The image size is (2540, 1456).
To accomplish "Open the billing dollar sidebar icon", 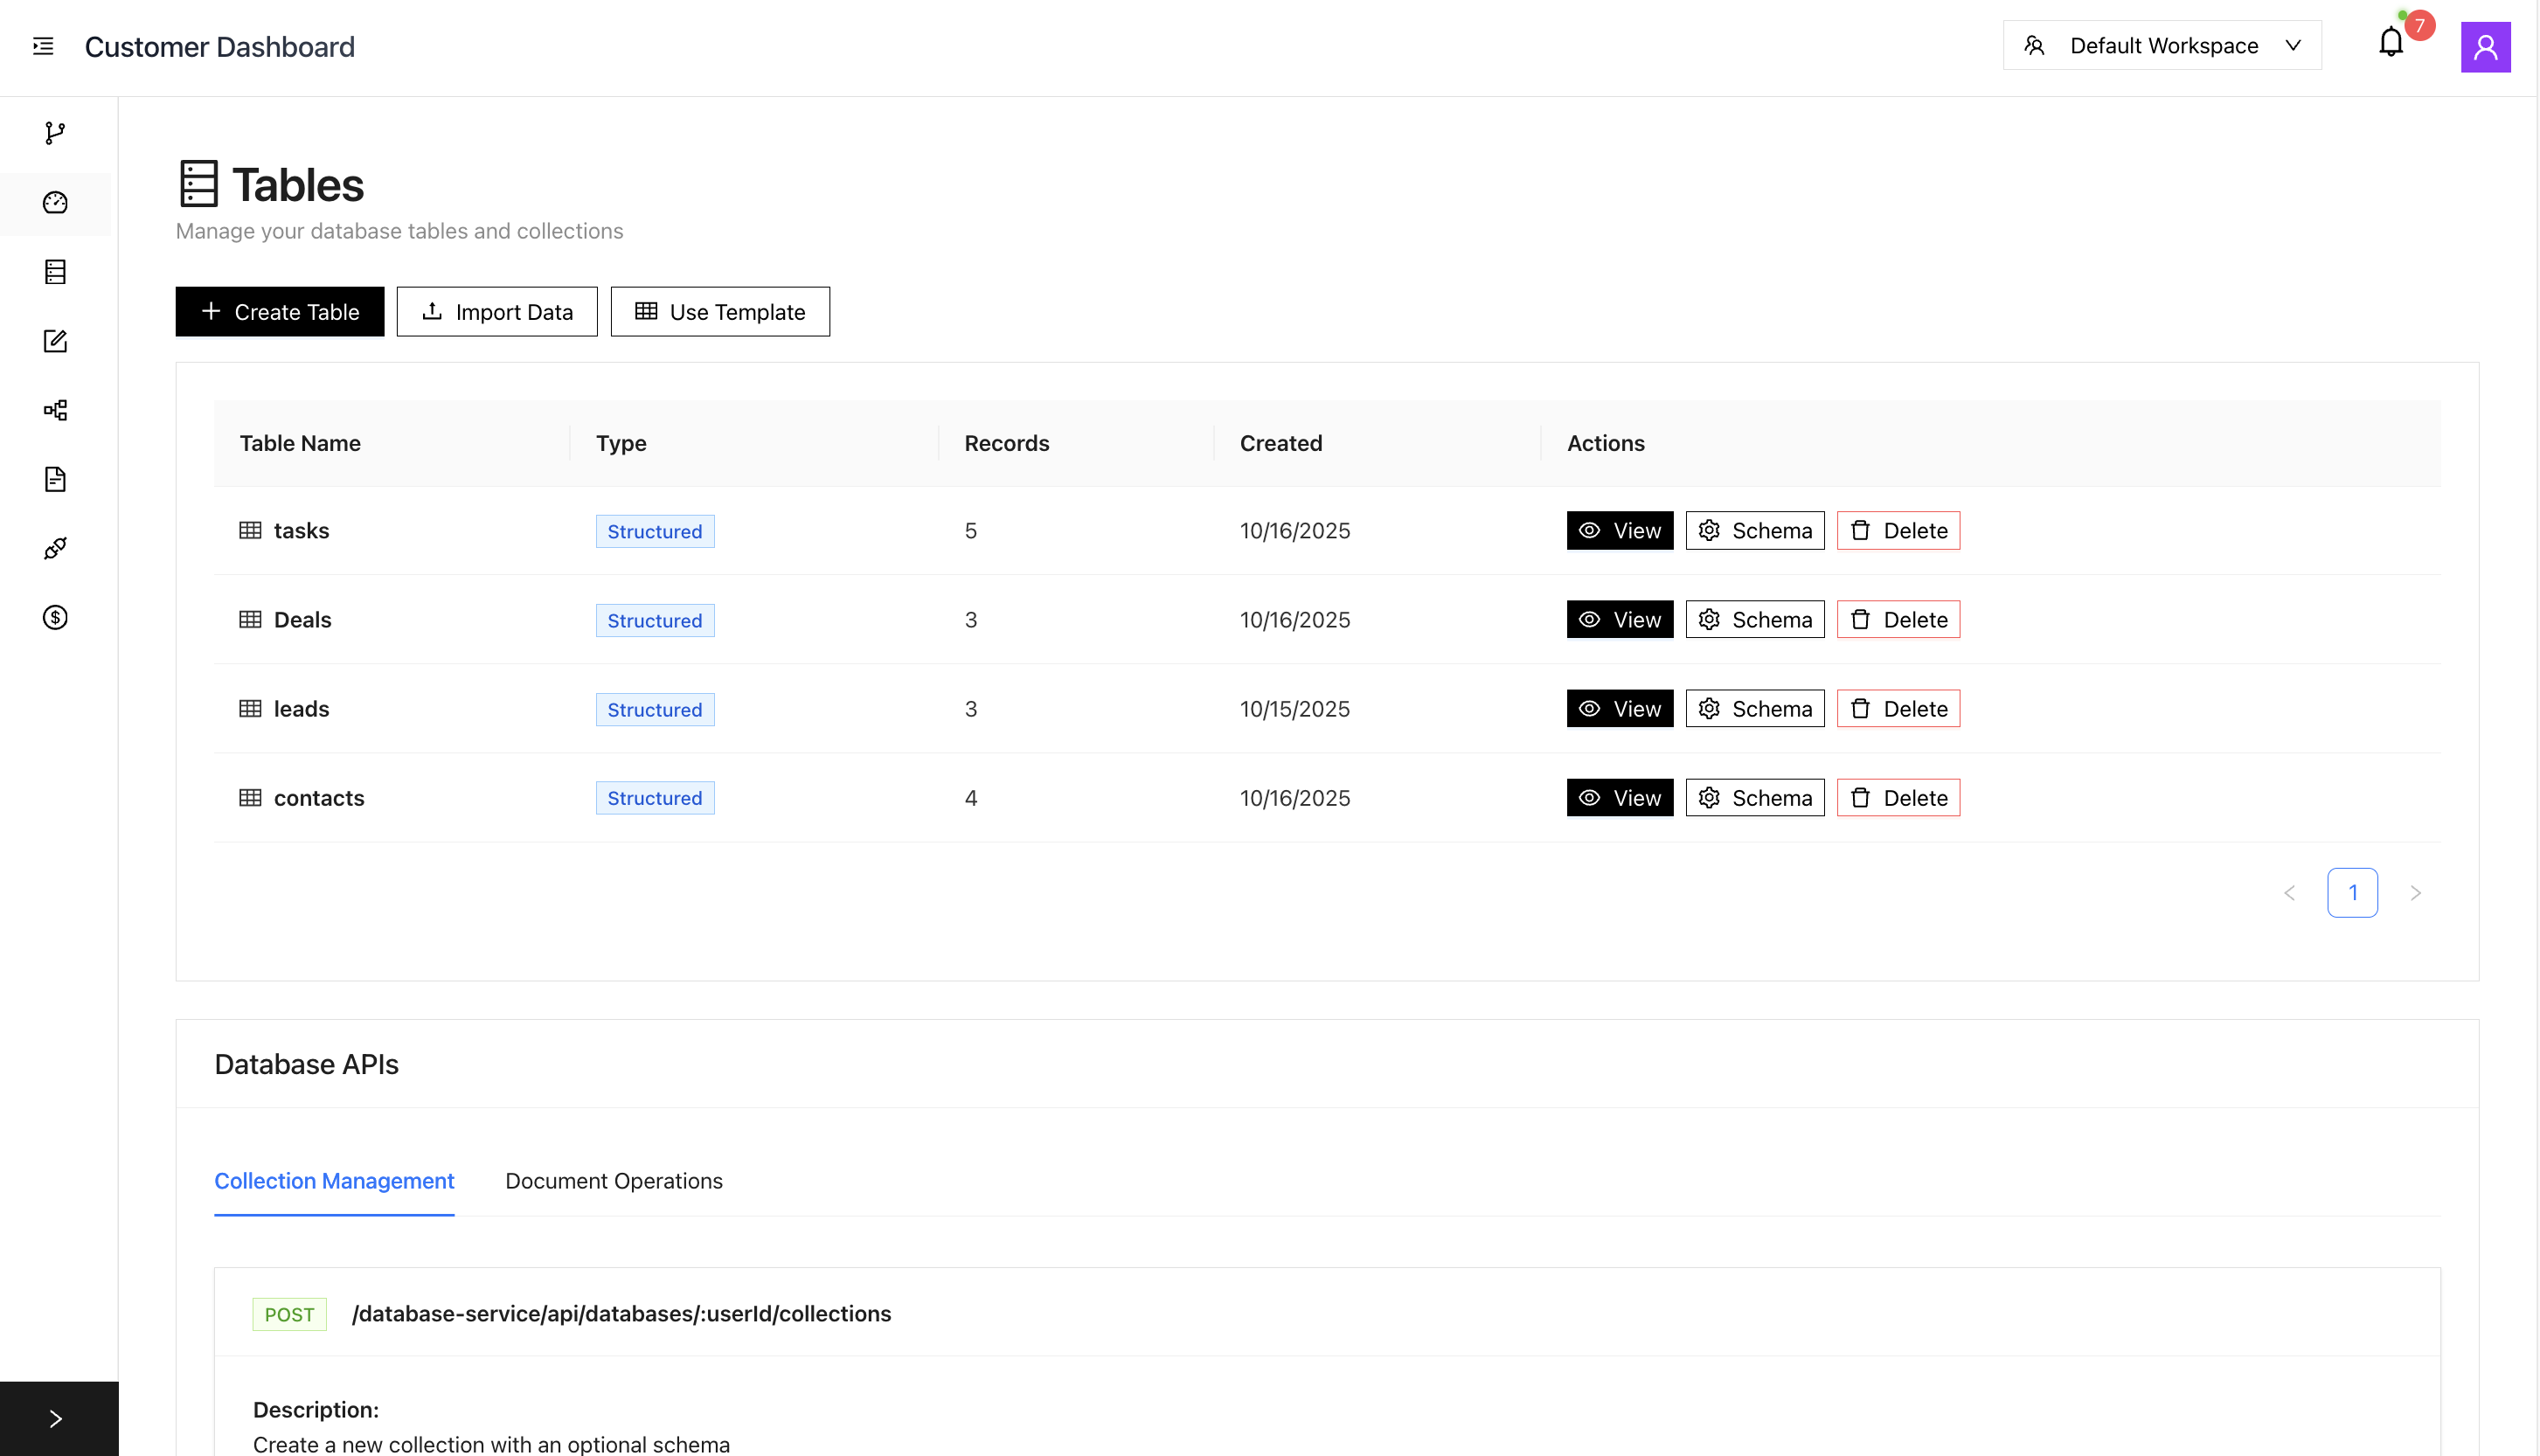I will (x=55, y=617).
